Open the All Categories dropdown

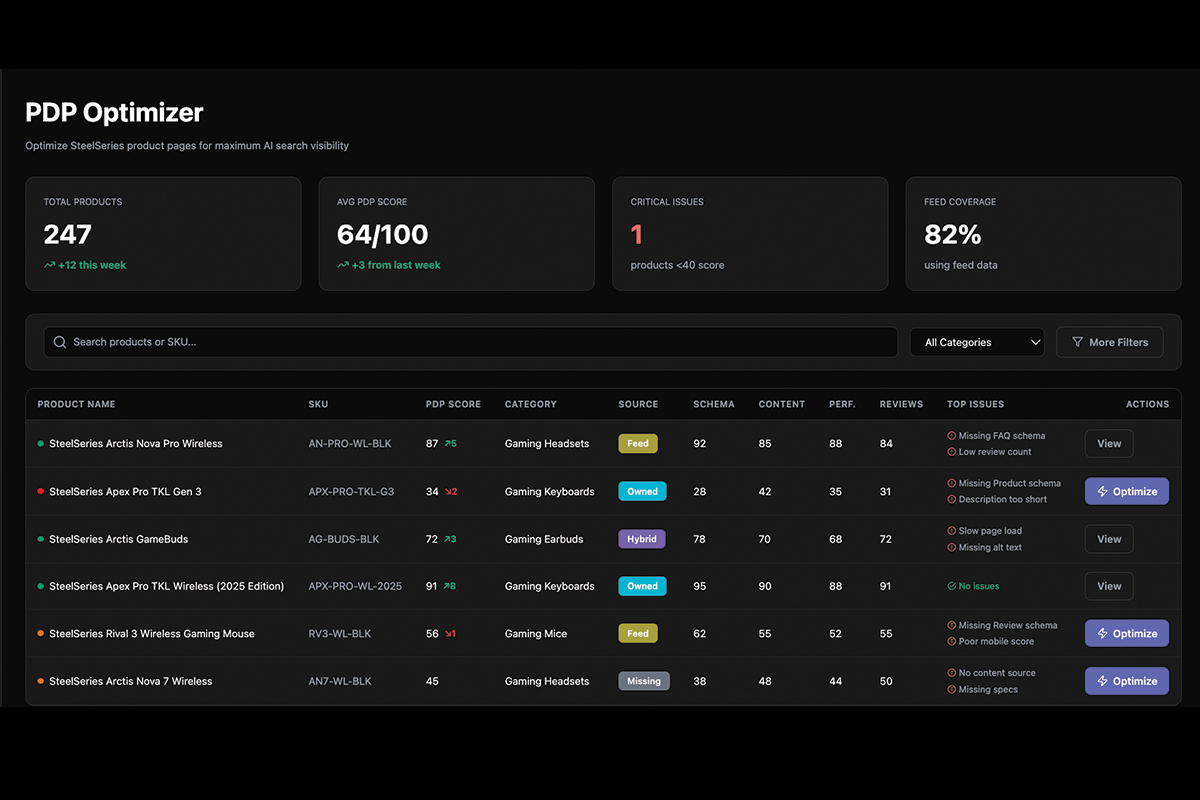point(977,342)
